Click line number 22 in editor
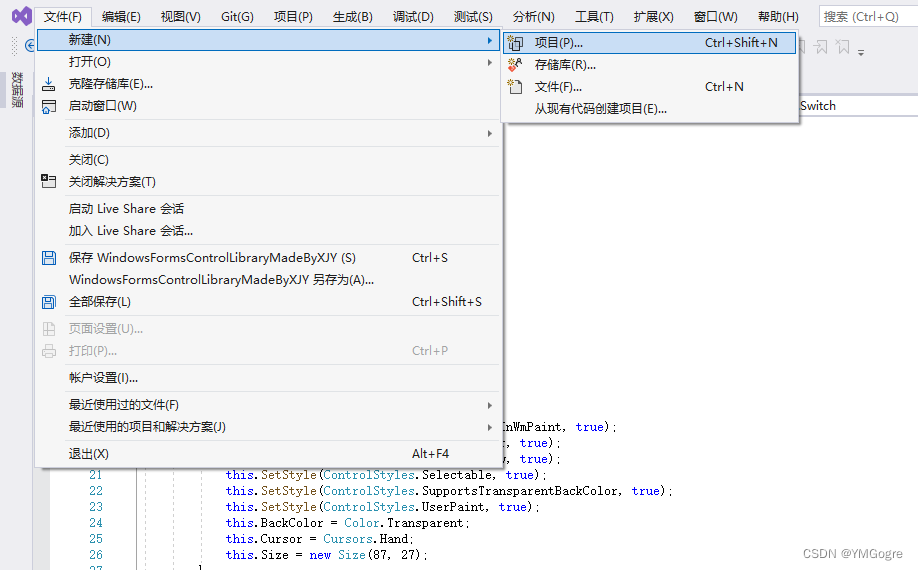The image size is (918, 570). coord(96,491)
